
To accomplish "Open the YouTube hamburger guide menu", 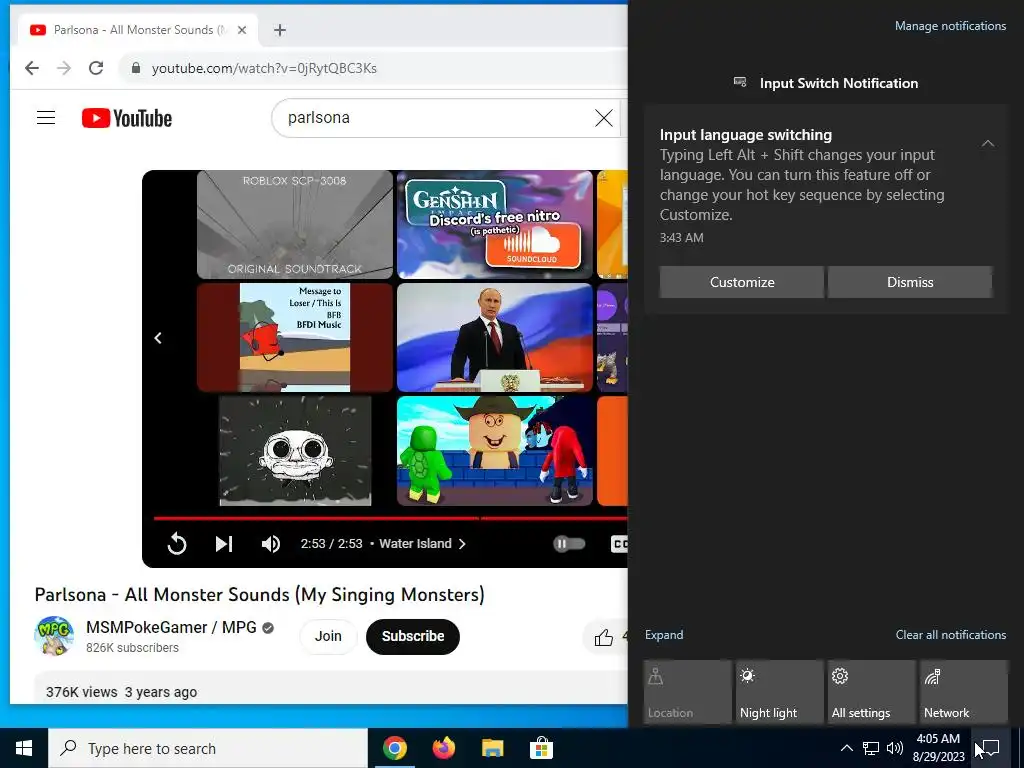I will (46, 118).
